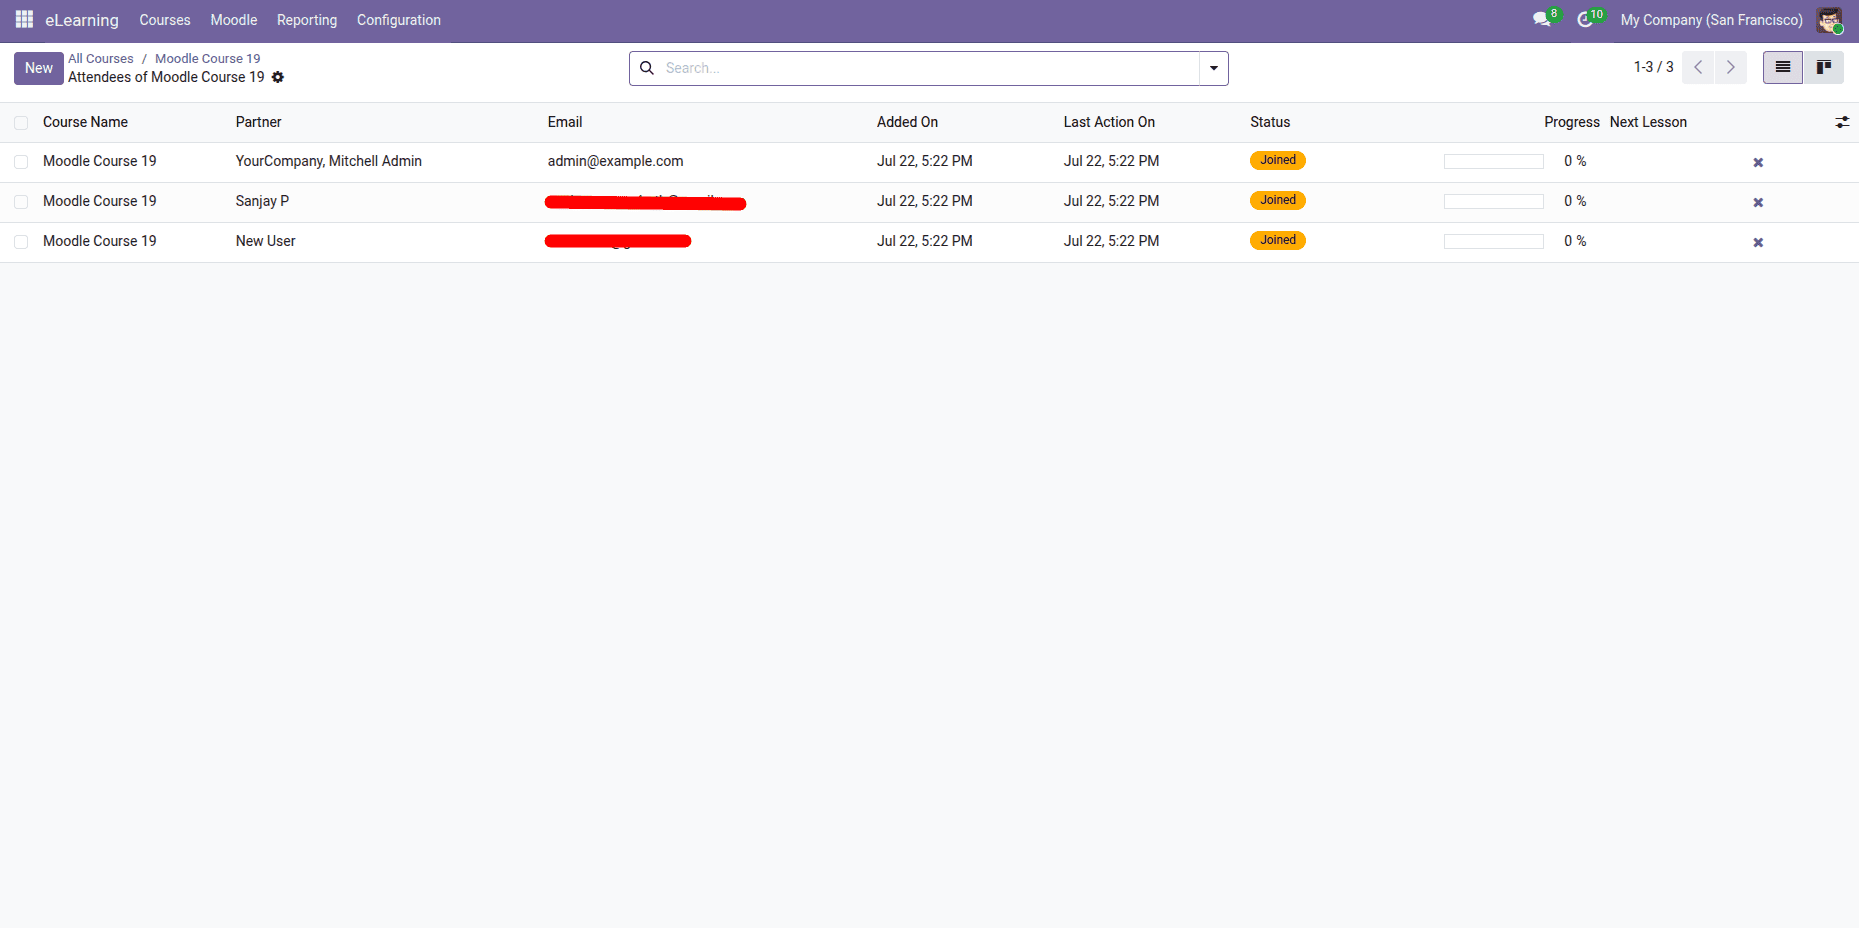Sort by the Progress column
1859x928 pixels.
click(x=1571, y=122)
